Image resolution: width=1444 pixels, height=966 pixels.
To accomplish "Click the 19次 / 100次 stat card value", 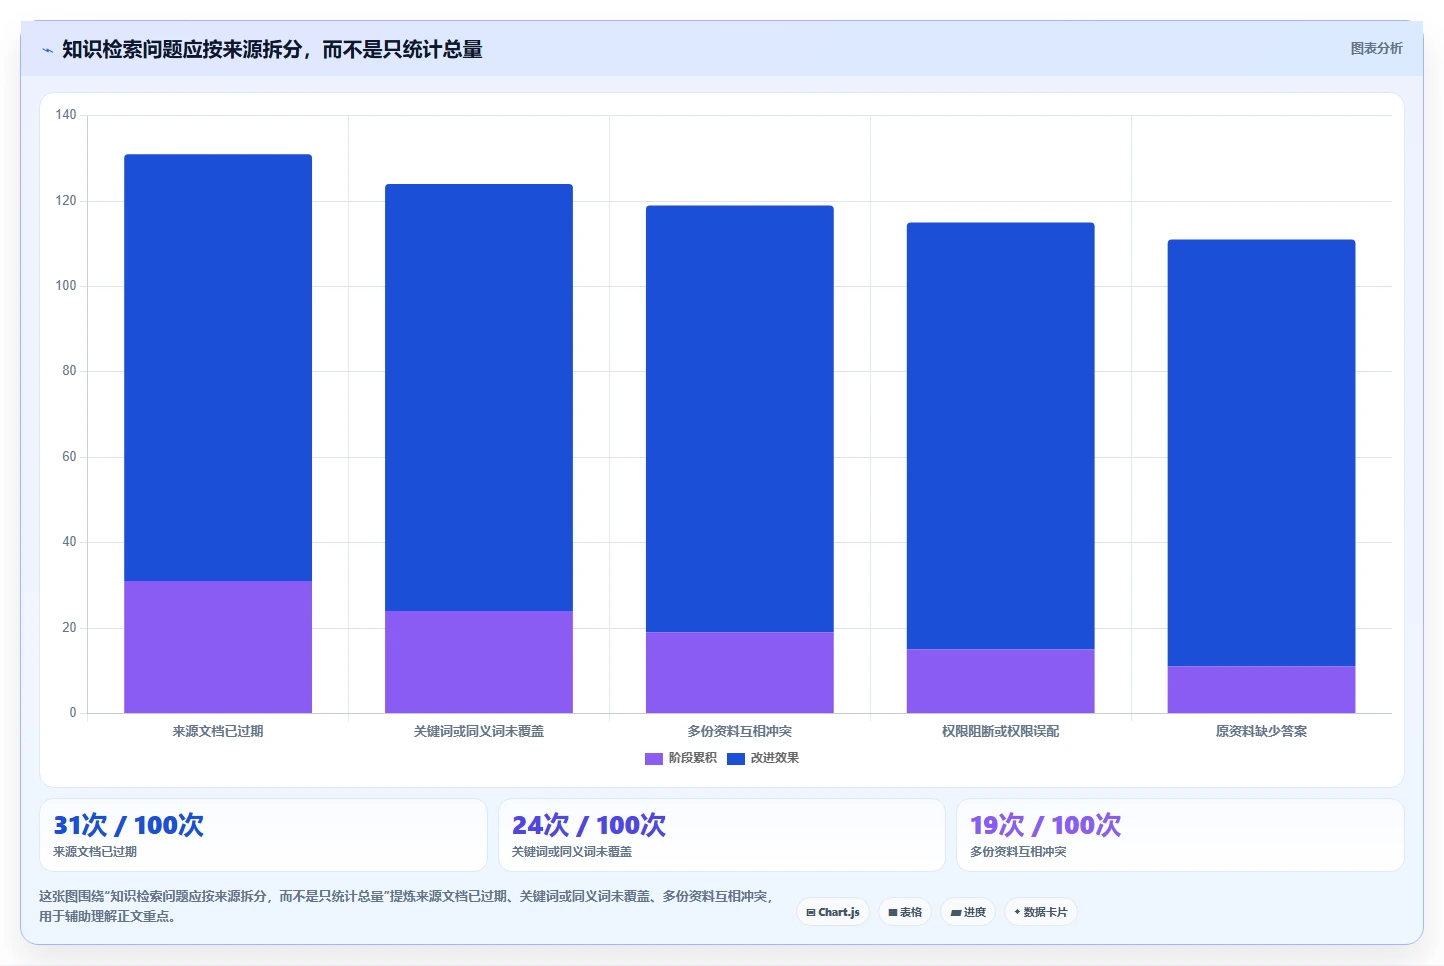I will [1046, 825].
